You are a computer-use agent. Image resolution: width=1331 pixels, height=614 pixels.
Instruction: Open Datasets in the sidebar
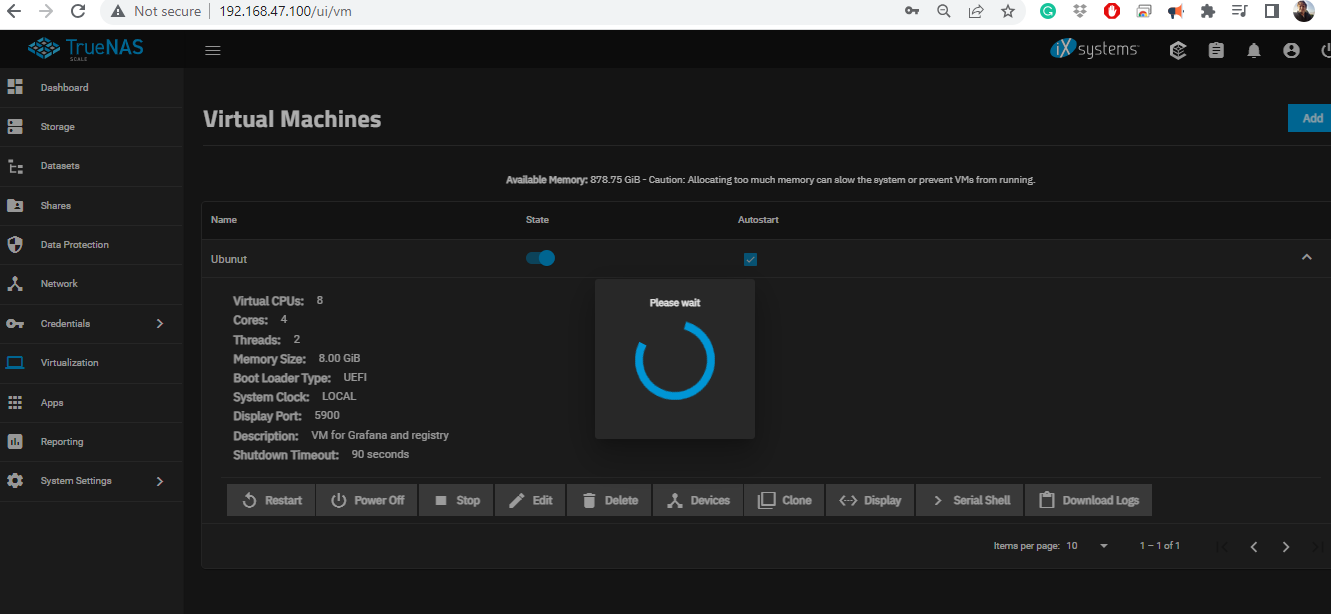click(91, 166)
